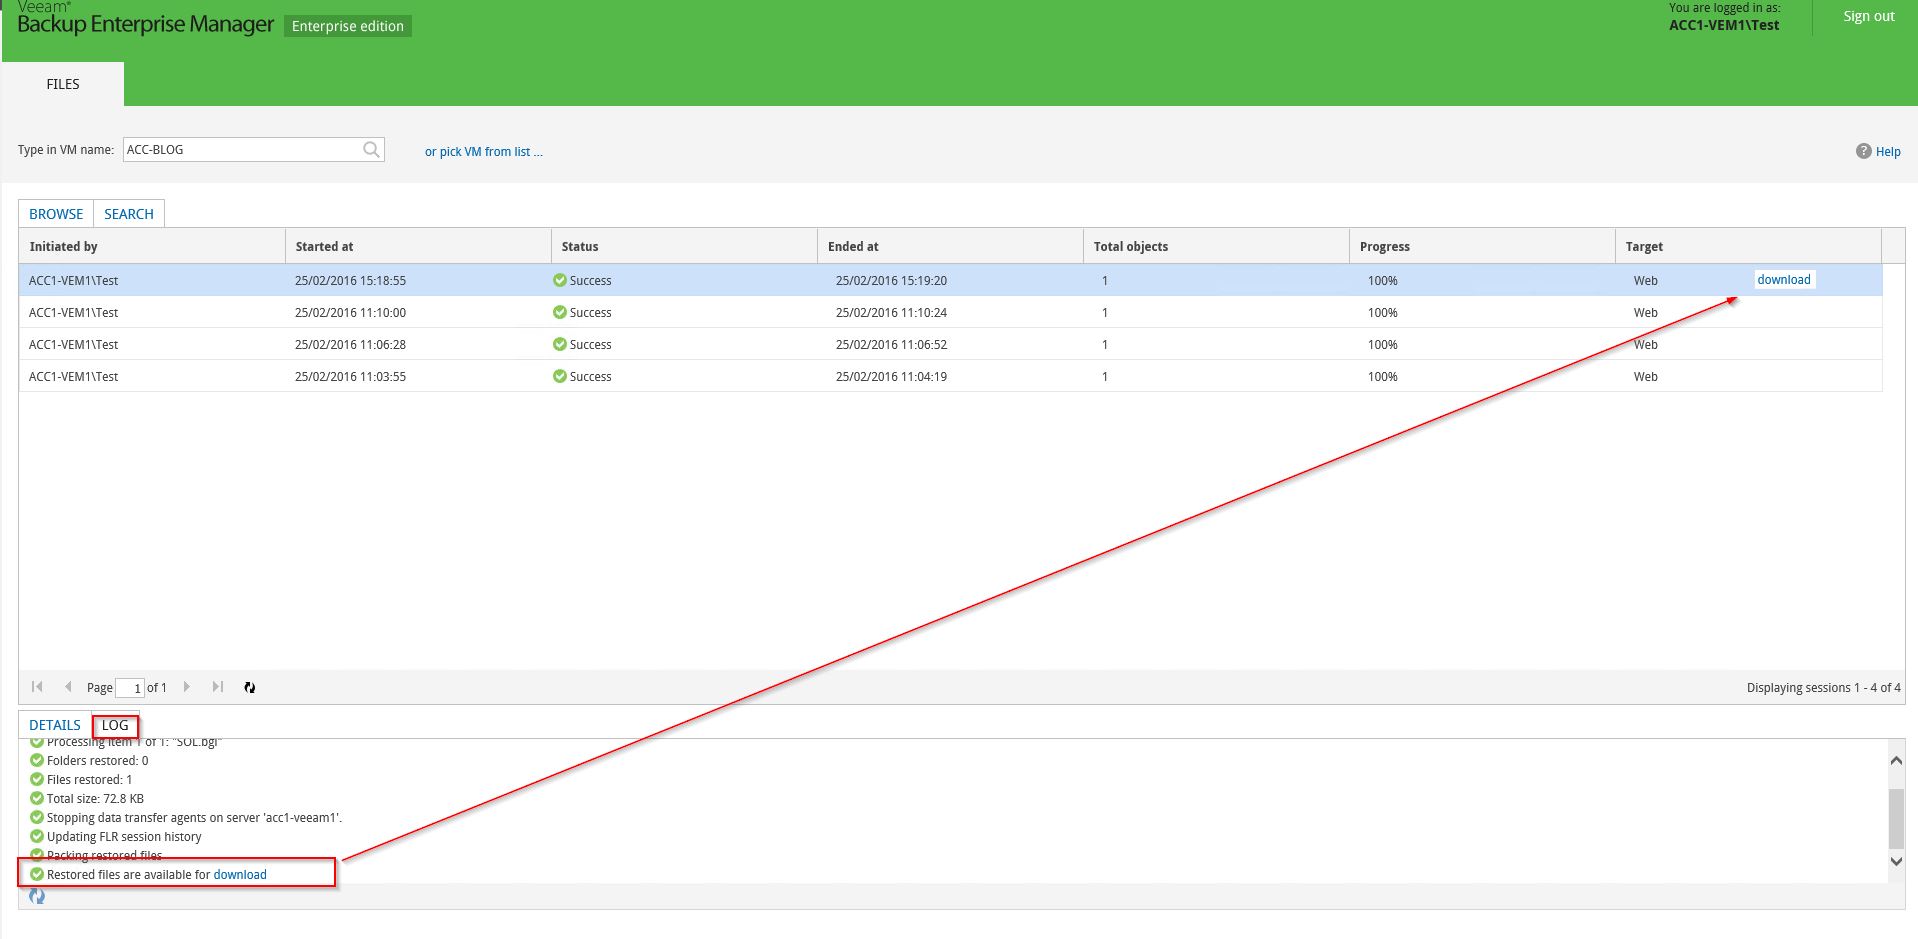Sort by 'Progress' column header
The width and height of the screenshot is (1918, 939).
[1482, 246]
